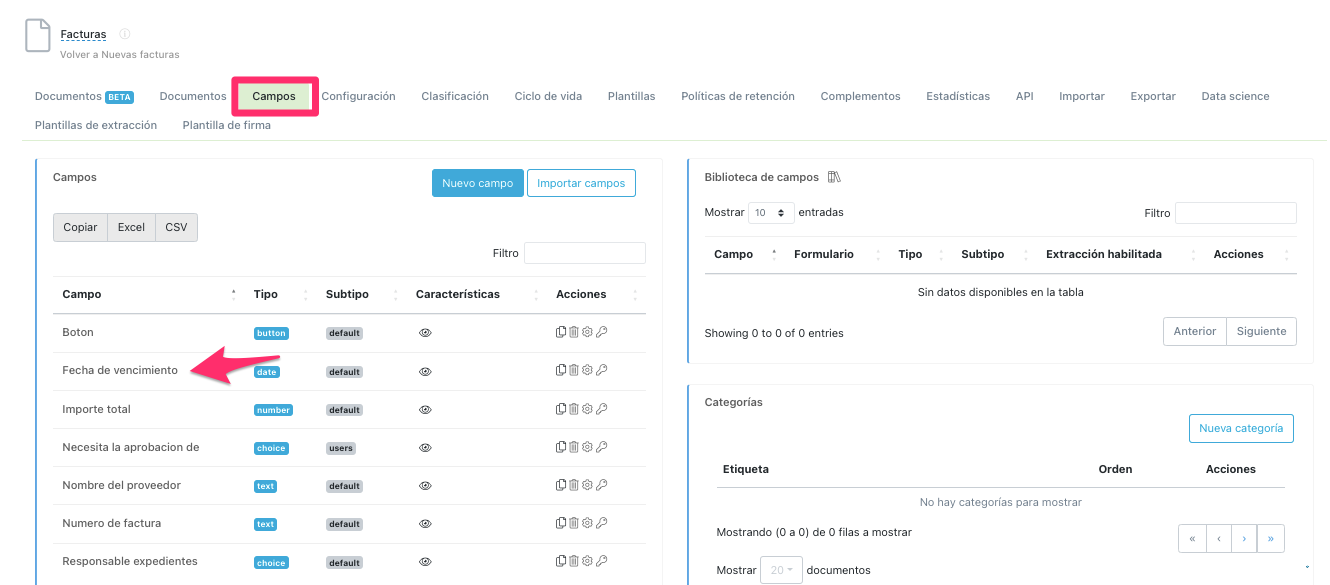Viewport: 1330px width, 585px height.
Task: Open the Ciclo de vida tab
Action: click(548, 97)
